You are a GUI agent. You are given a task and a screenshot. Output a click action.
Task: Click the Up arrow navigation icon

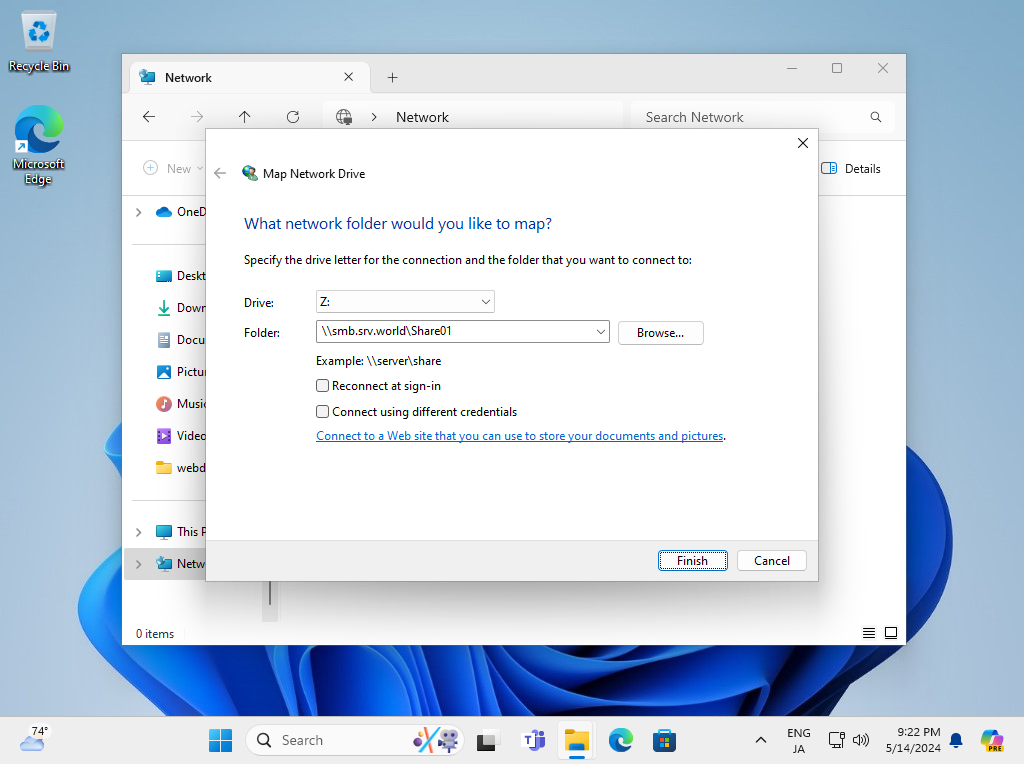click(245, 117)
